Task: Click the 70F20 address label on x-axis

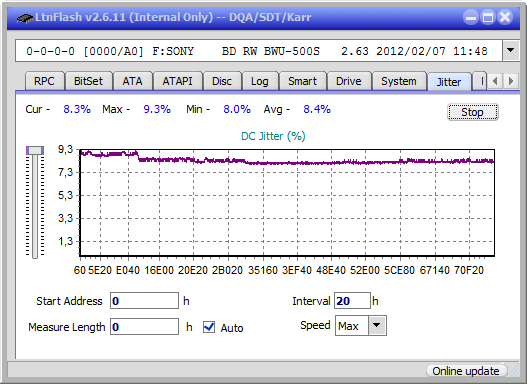Action: [x=469, y=270]
